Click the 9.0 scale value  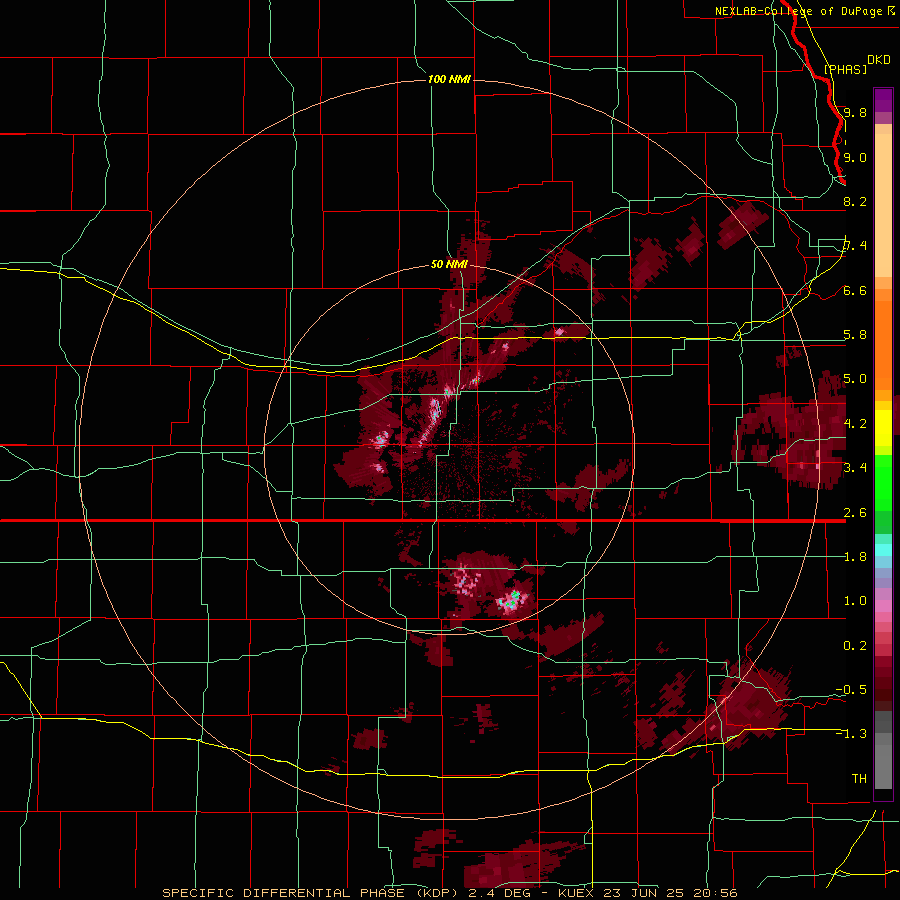855,157
